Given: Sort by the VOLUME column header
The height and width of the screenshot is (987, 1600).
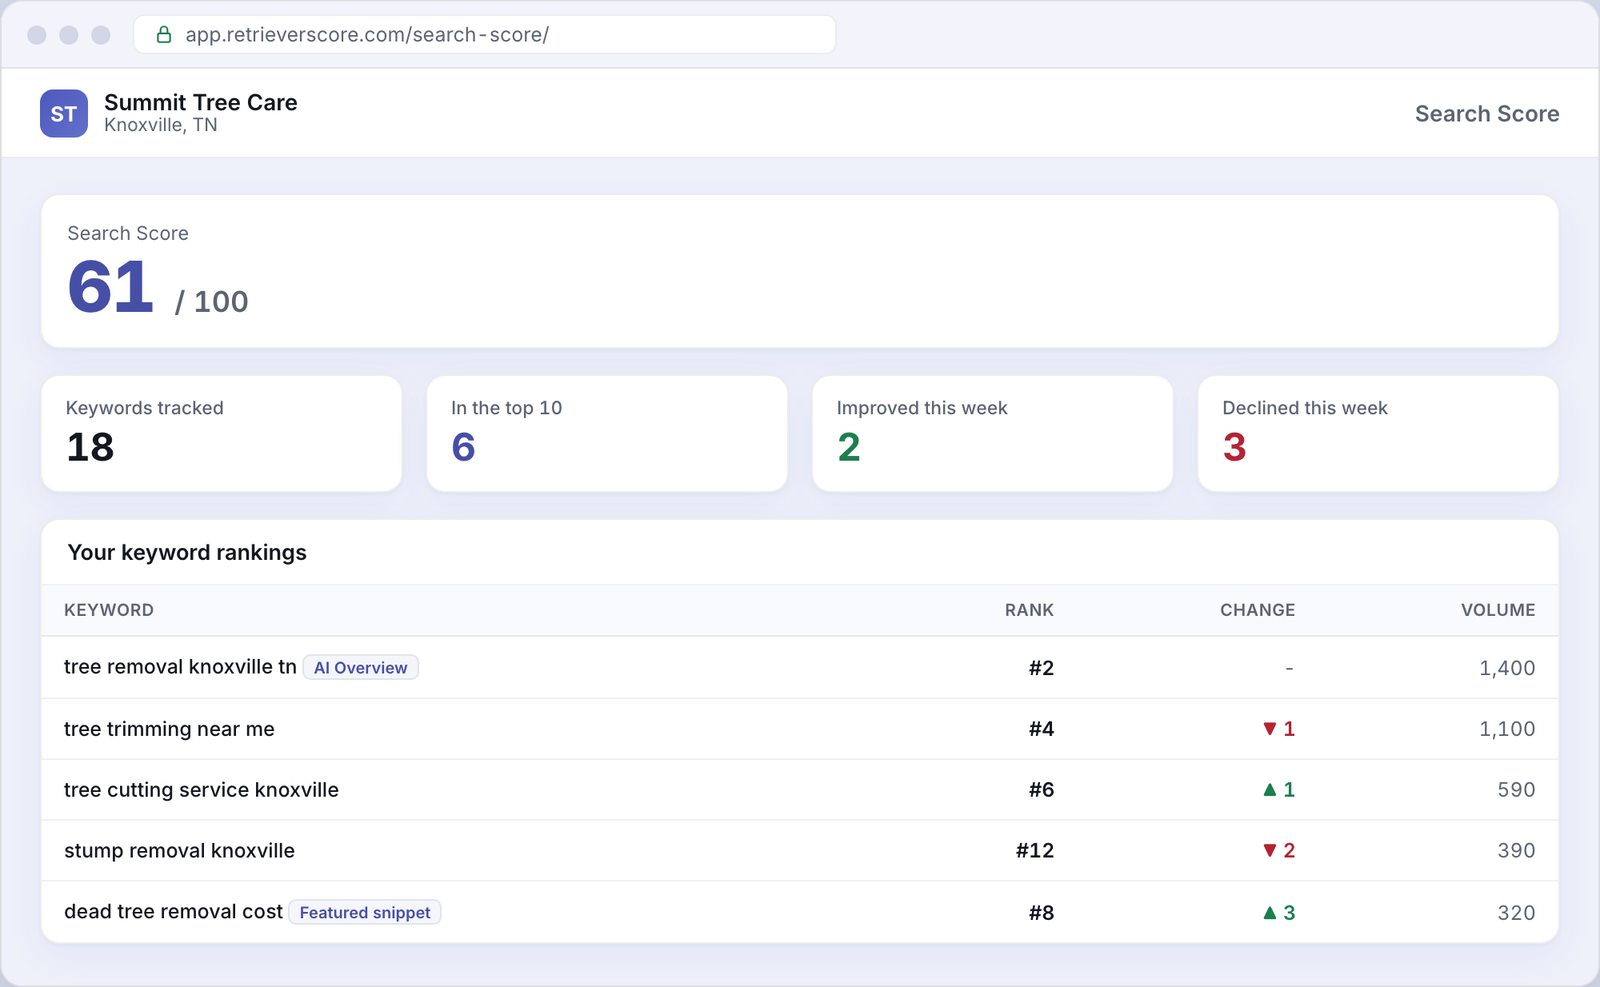Looking at the screenshot, I should 1498,610.
